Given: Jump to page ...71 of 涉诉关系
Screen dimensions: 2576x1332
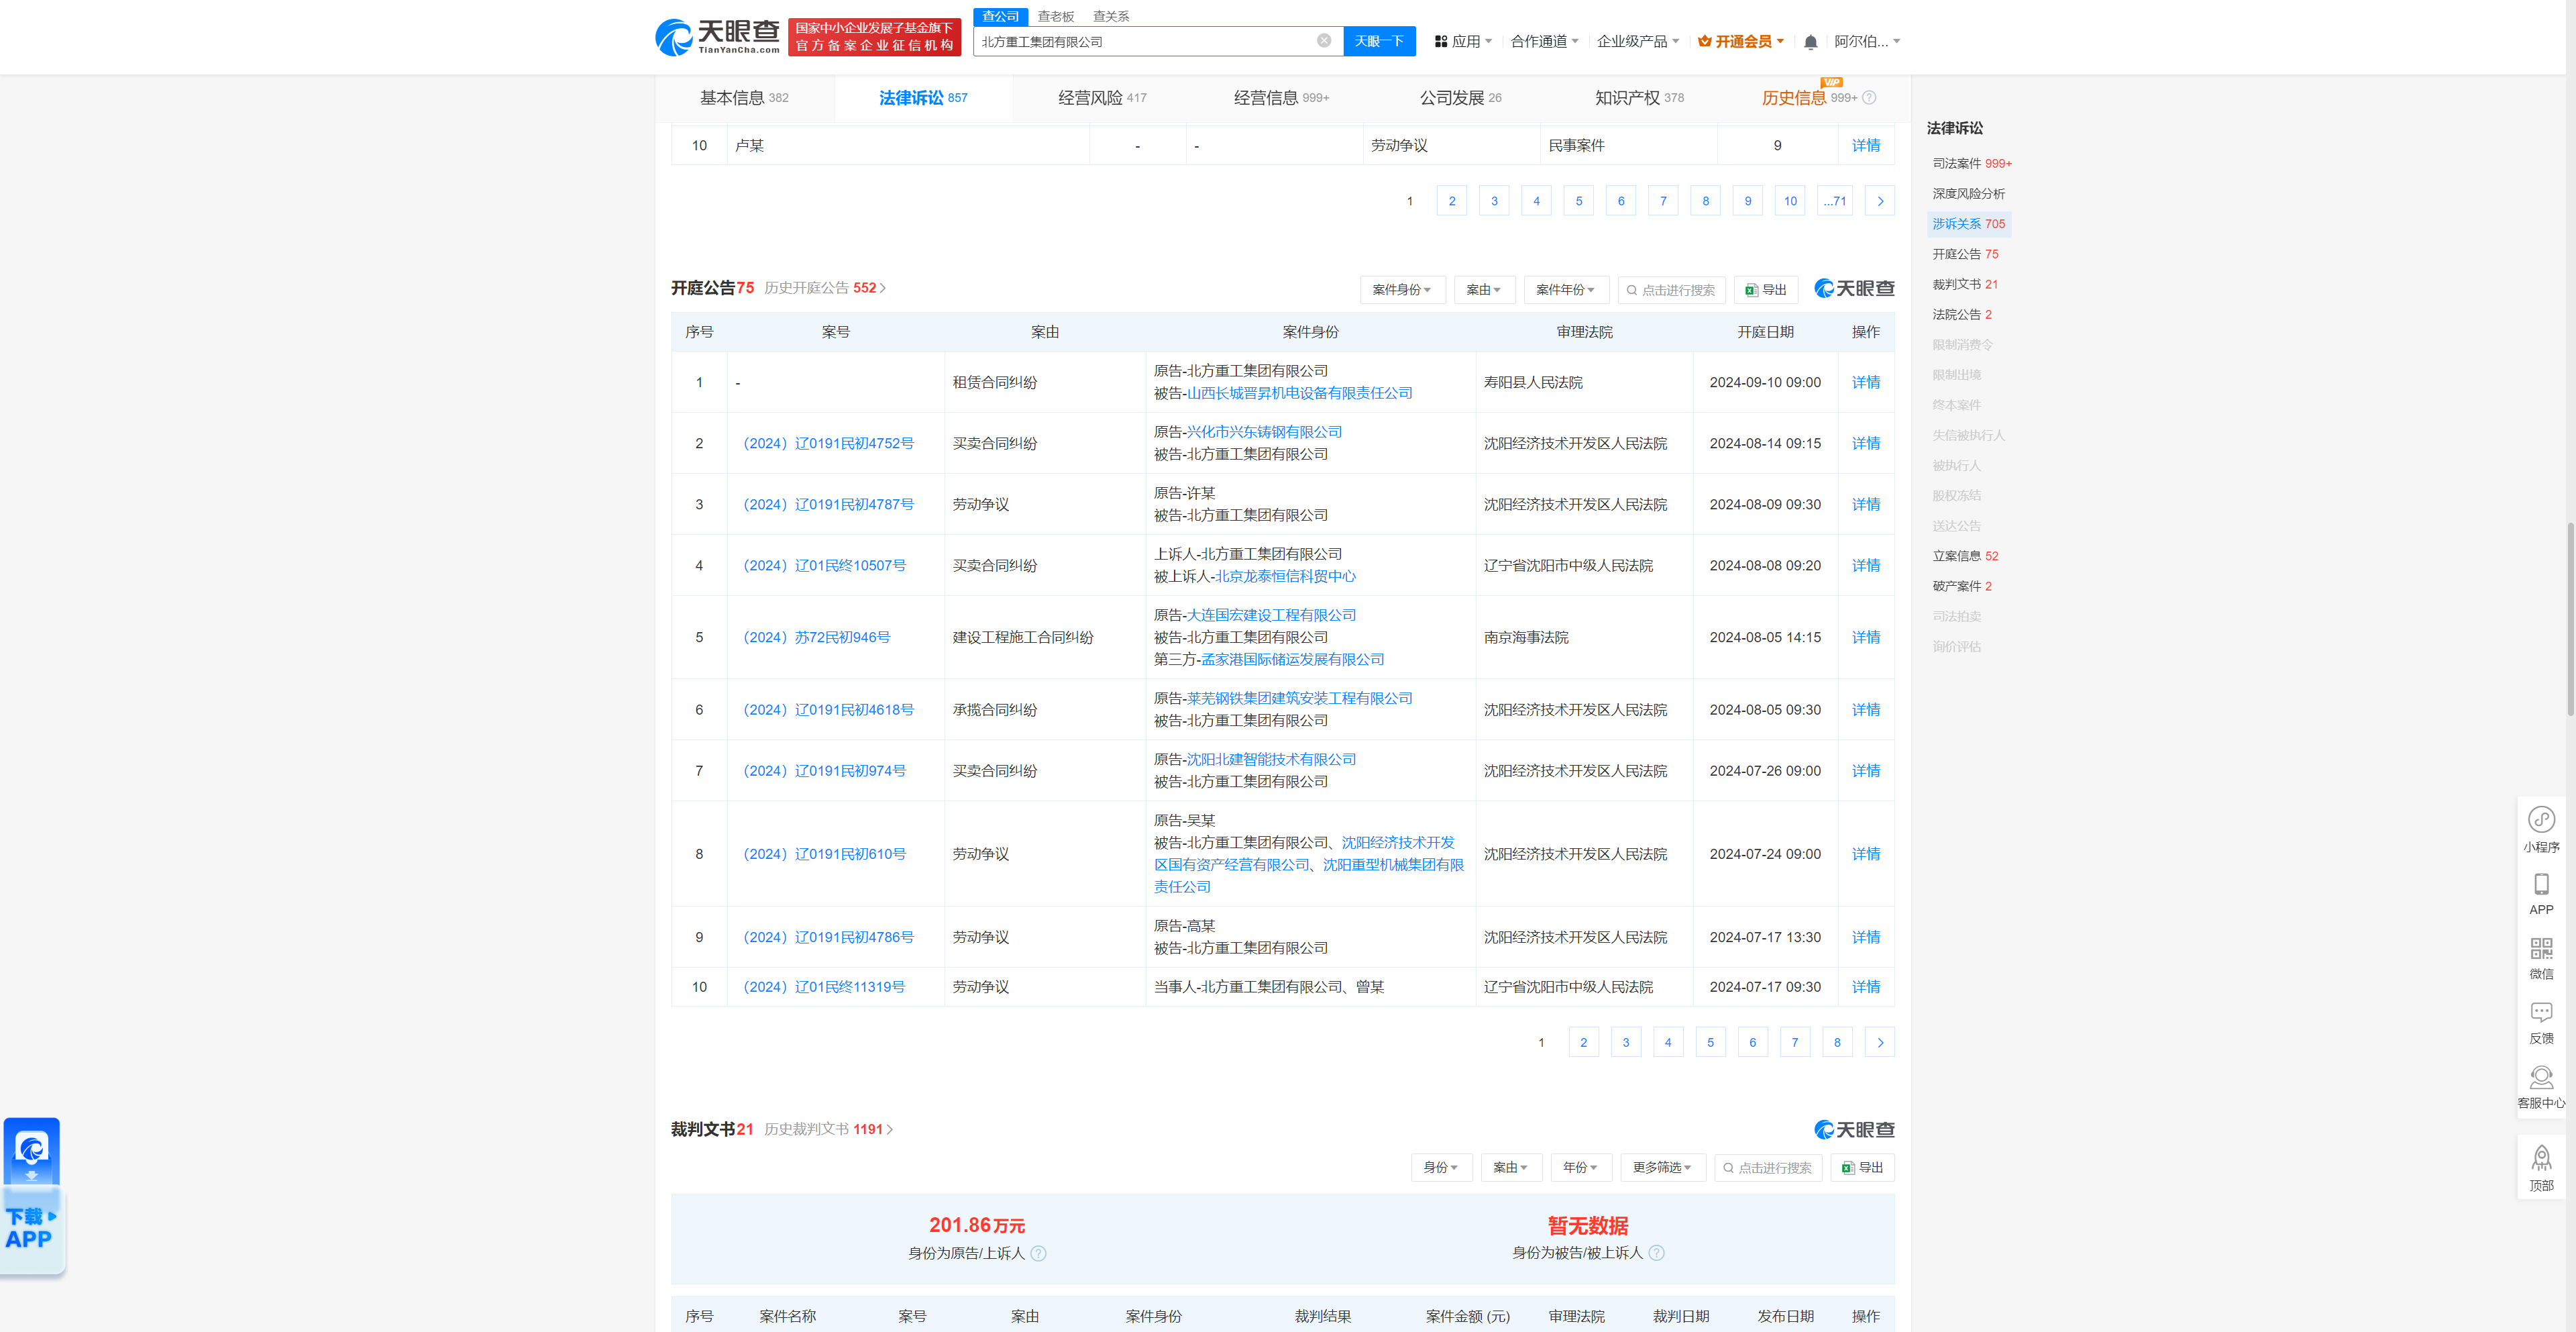Looking at the screenshot, I should pos(1834,201).
